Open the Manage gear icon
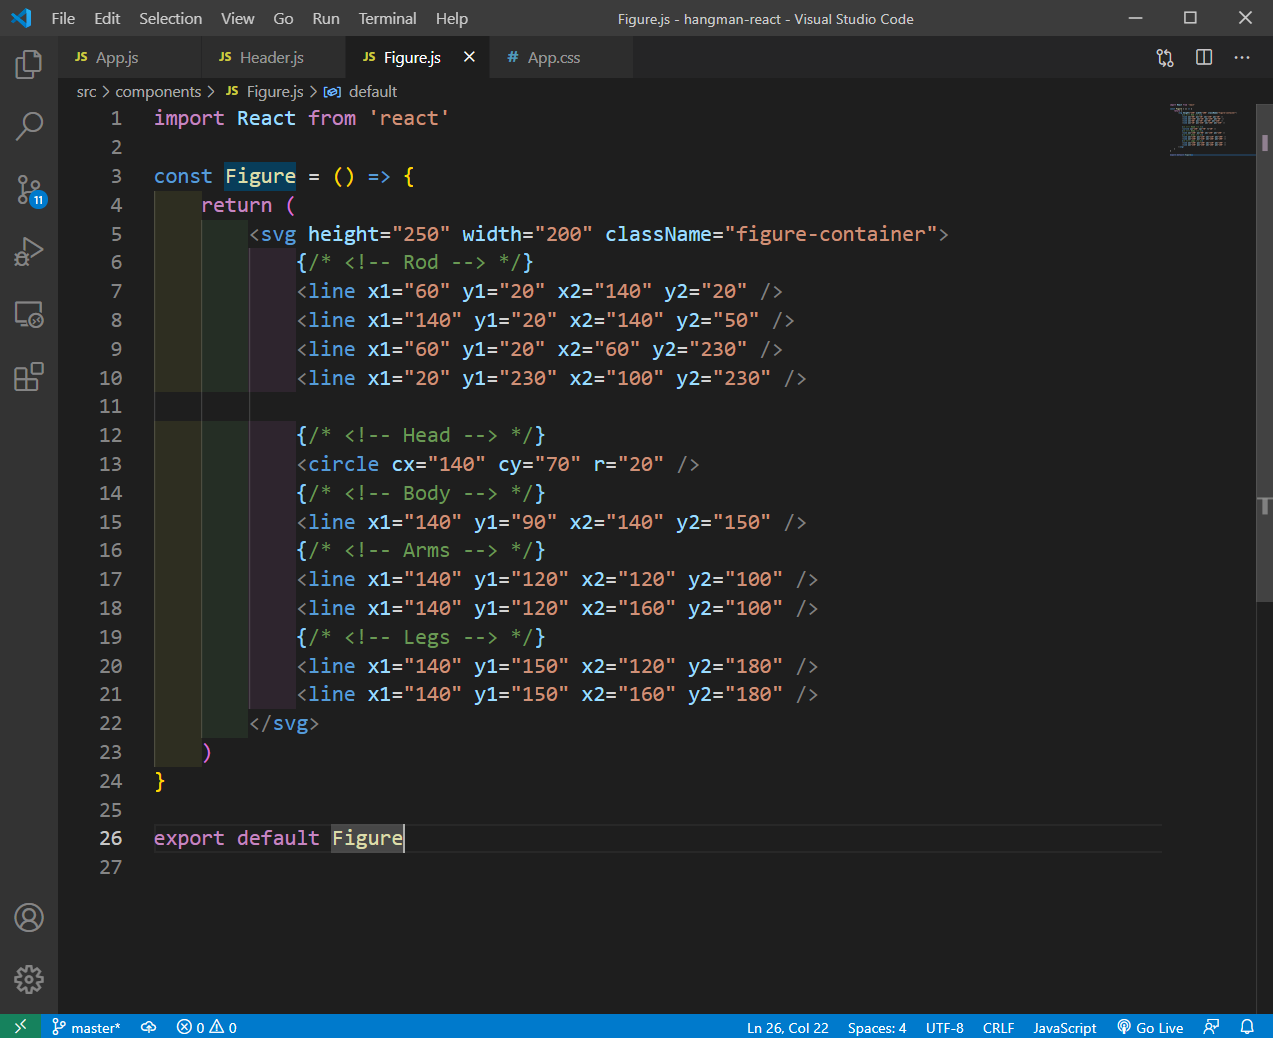1273x1038 pixels. [29, 979]
